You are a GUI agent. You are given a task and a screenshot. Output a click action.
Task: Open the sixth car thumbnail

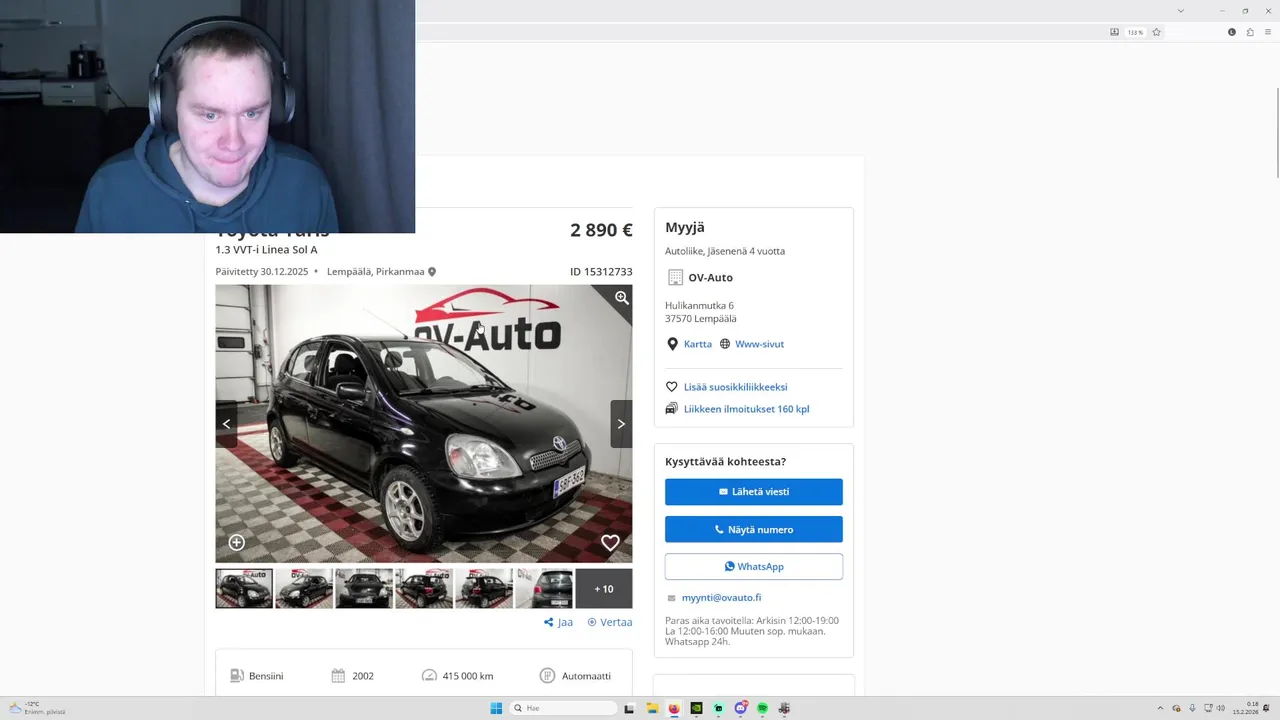(x=544, y=589)
